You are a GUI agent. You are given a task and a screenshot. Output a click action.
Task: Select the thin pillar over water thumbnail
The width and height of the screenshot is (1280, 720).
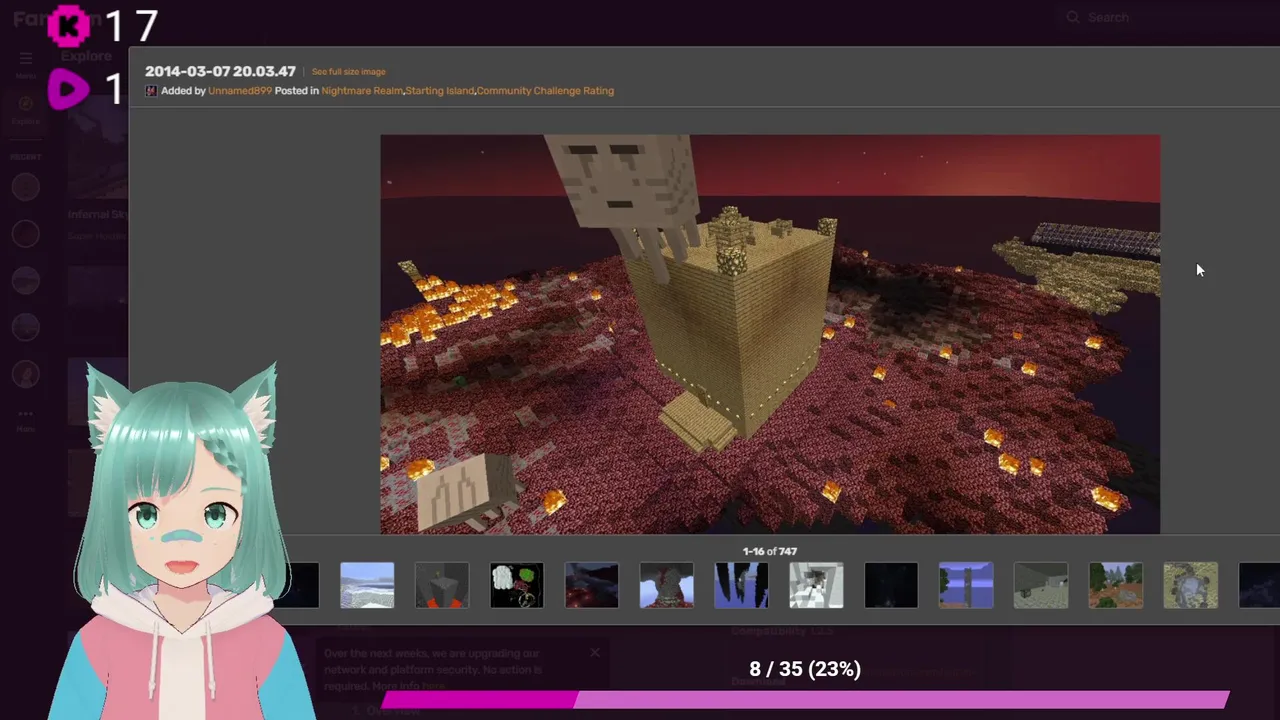pos(966,585)
